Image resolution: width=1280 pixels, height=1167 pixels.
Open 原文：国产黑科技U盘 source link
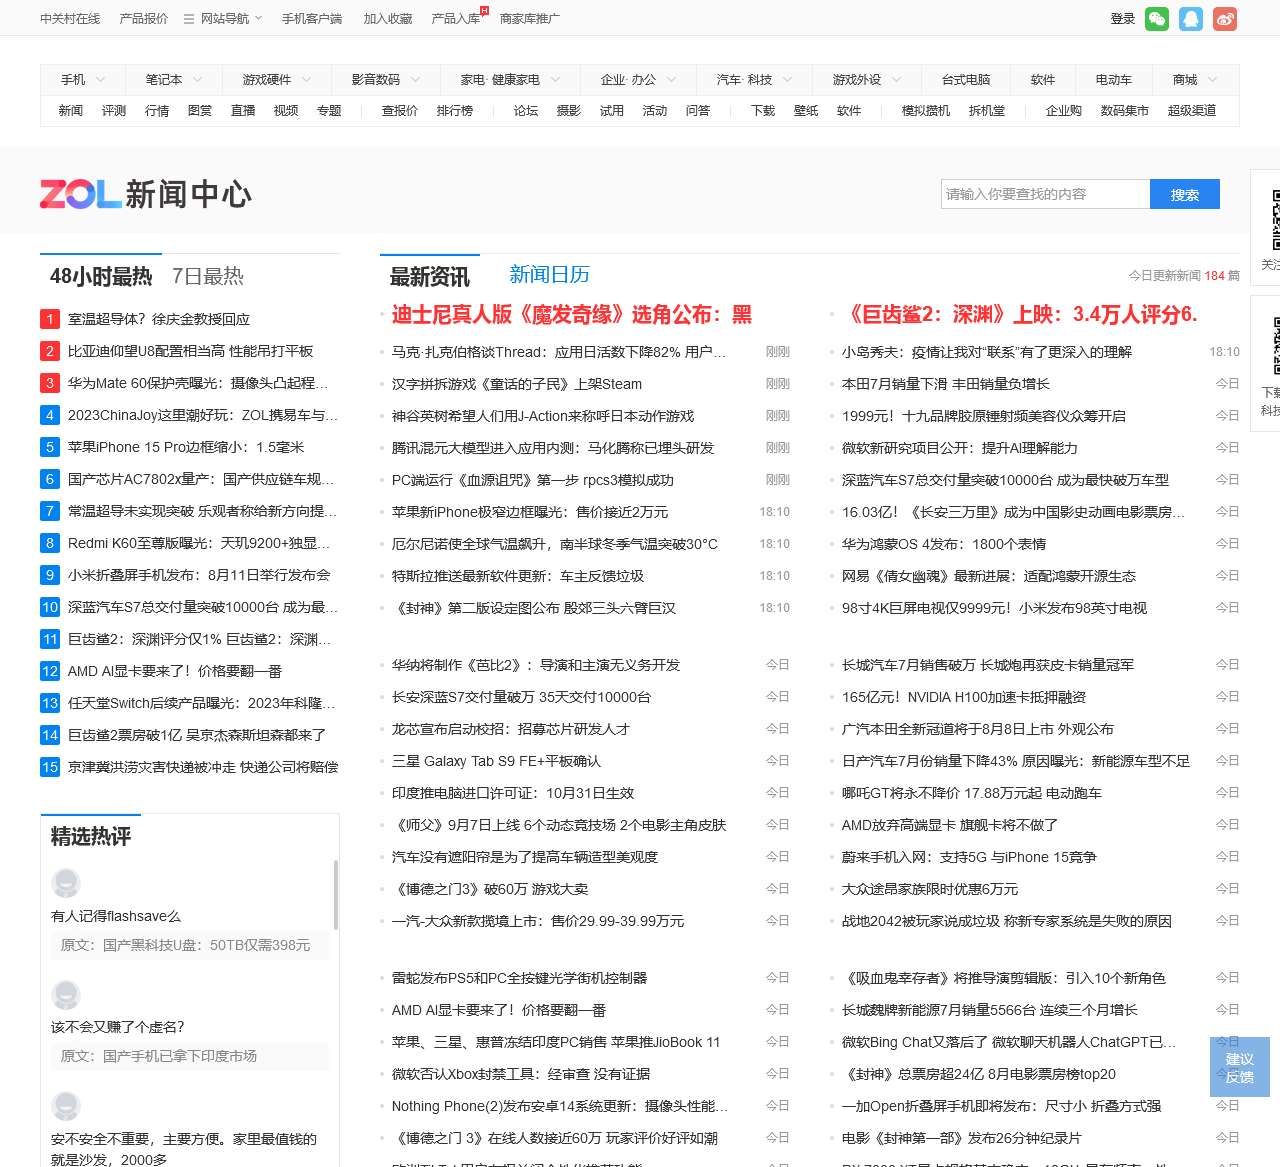point(186,945)
